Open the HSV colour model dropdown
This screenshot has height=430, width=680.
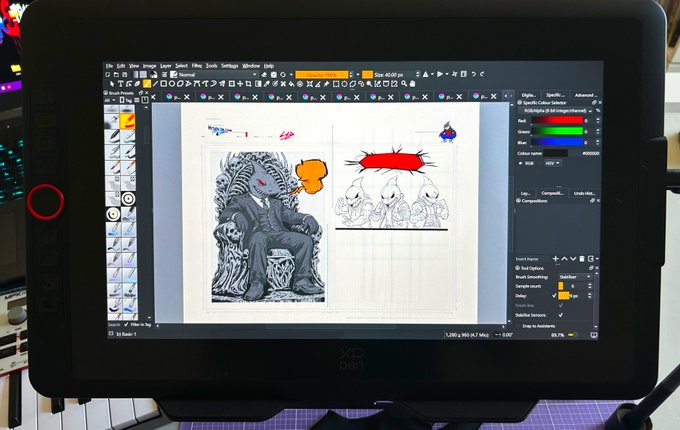click(552, 163)
